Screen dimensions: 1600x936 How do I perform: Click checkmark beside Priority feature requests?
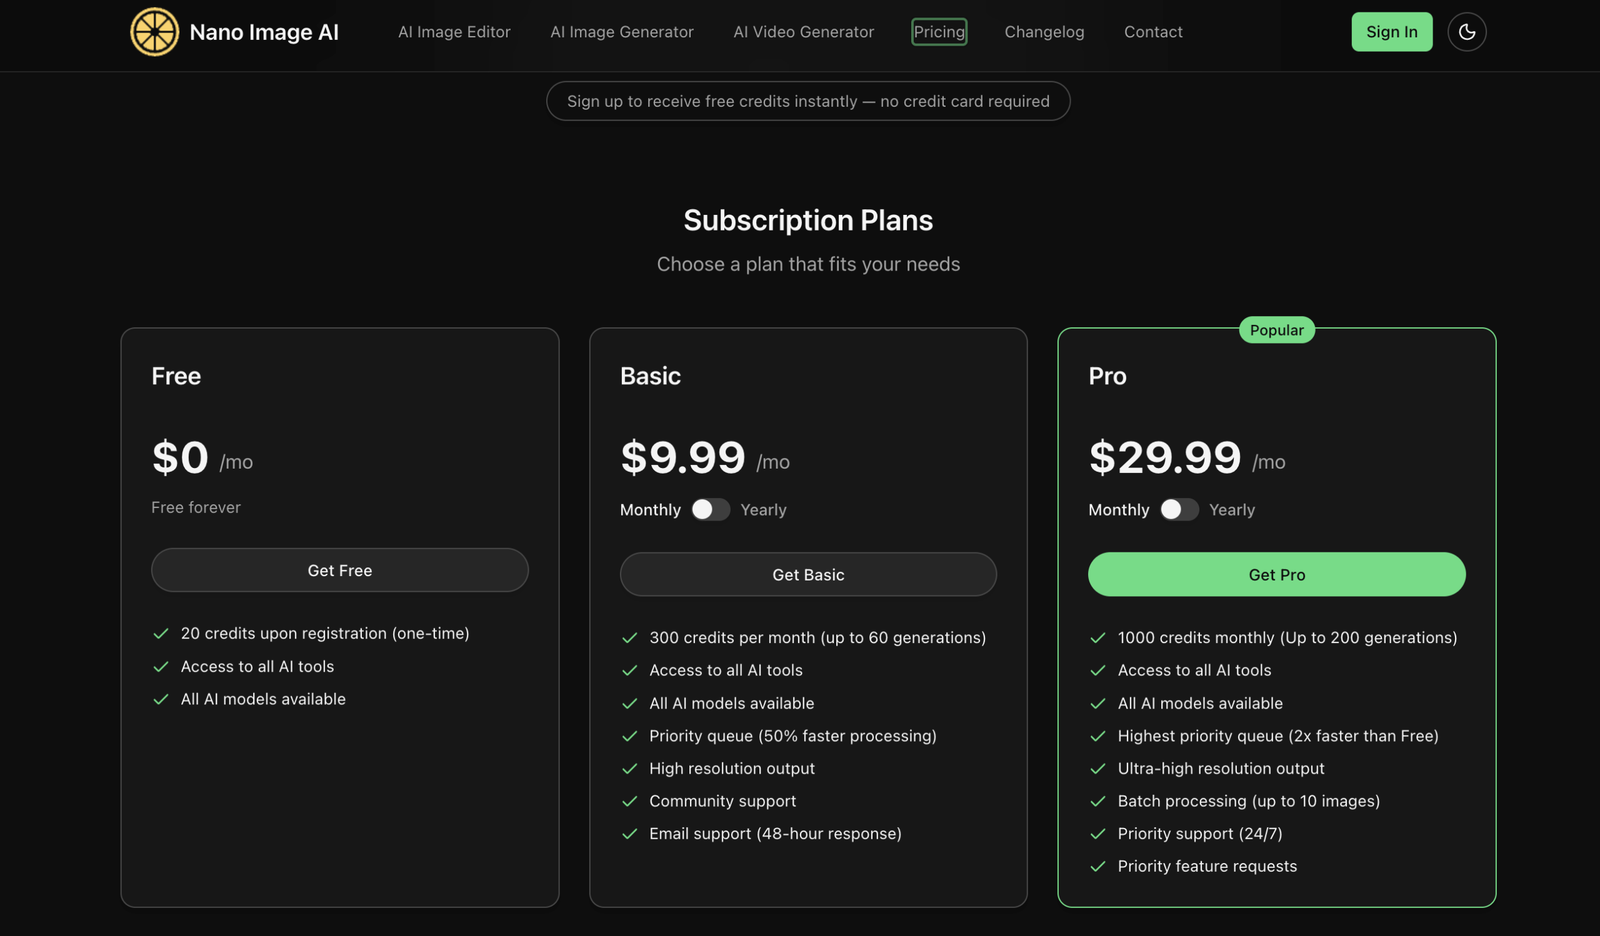1098,867
